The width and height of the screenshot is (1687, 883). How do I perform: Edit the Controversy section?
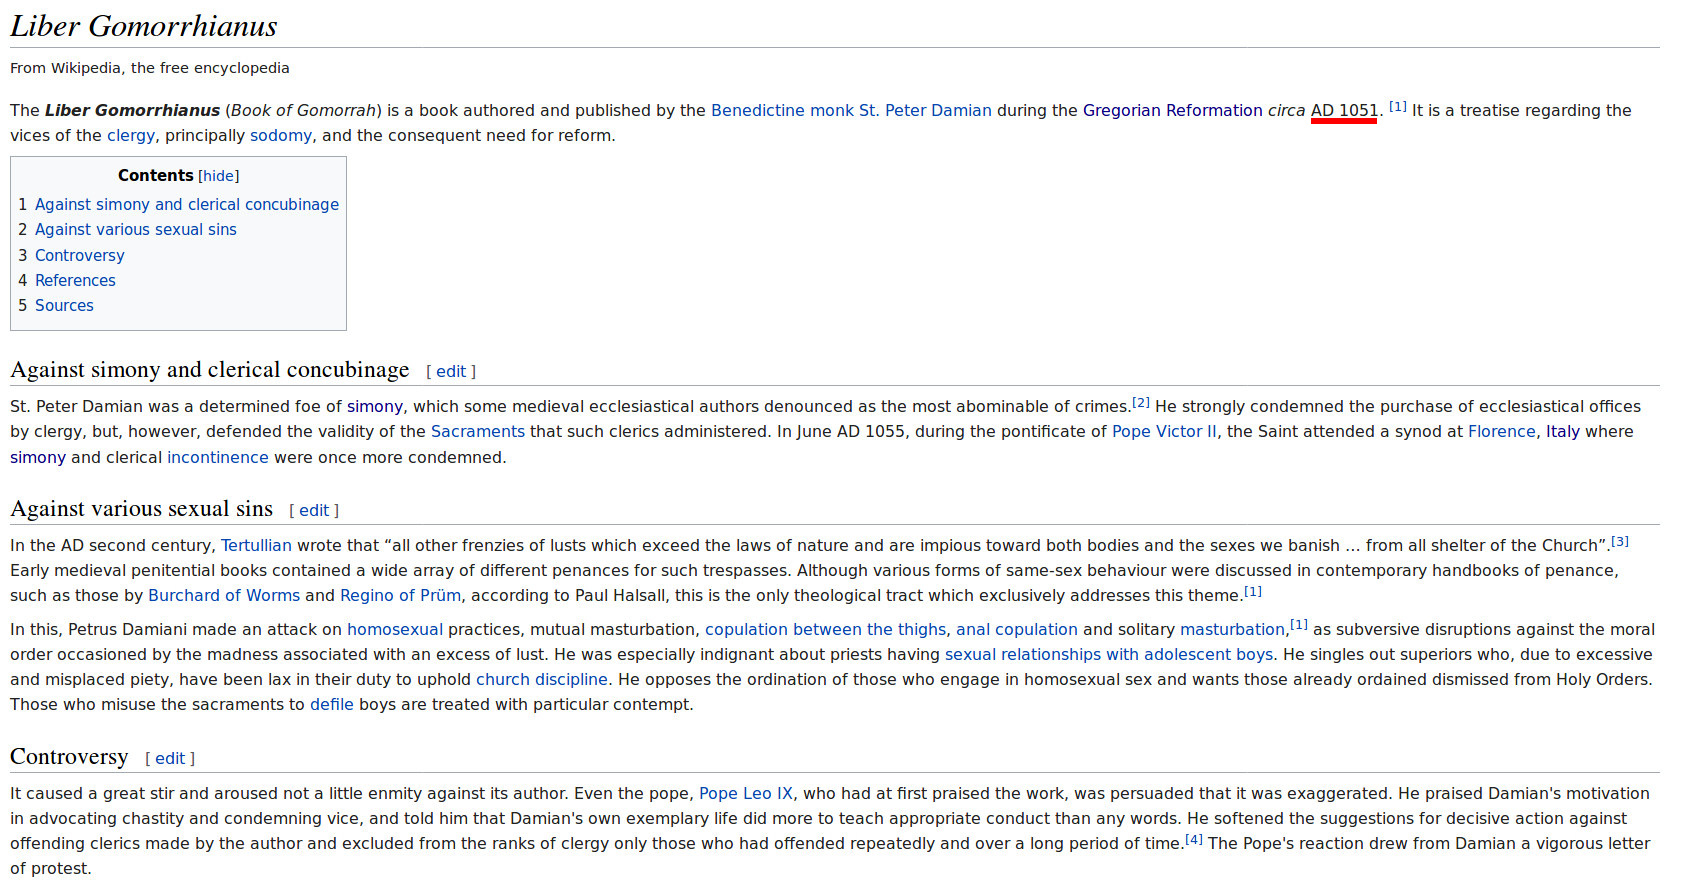point(170,758)
